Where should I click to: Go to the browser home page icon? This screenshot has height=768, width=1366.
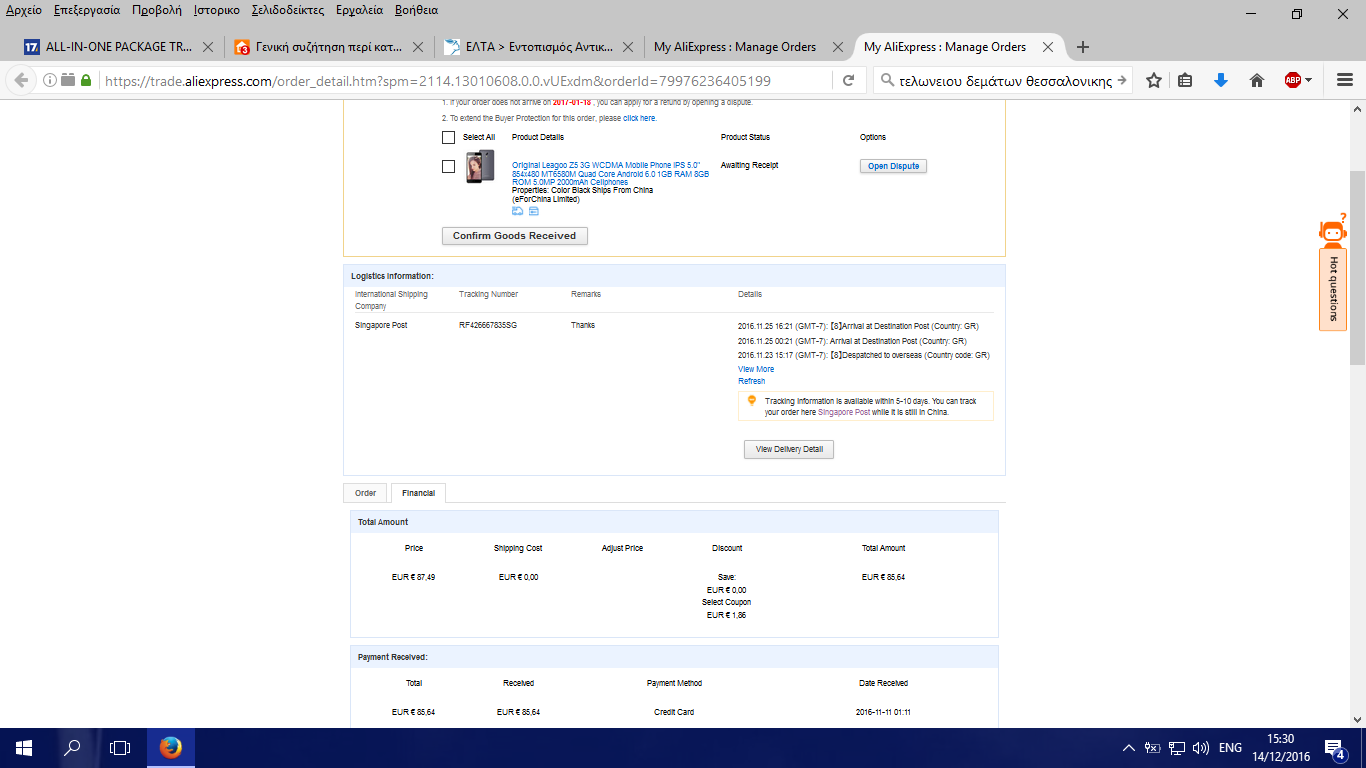click(1257, 81)
